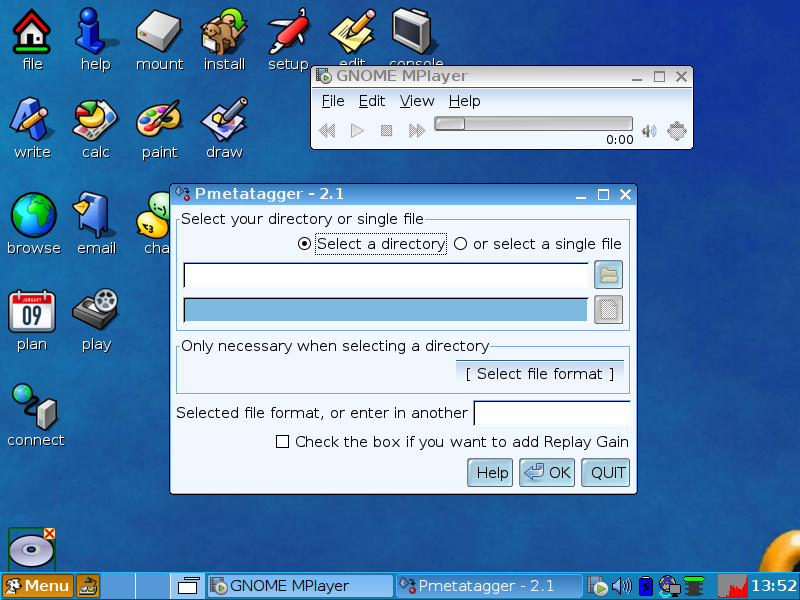
Task: Open Help menu in GNOME MPlayer
Action: point(464,101)
